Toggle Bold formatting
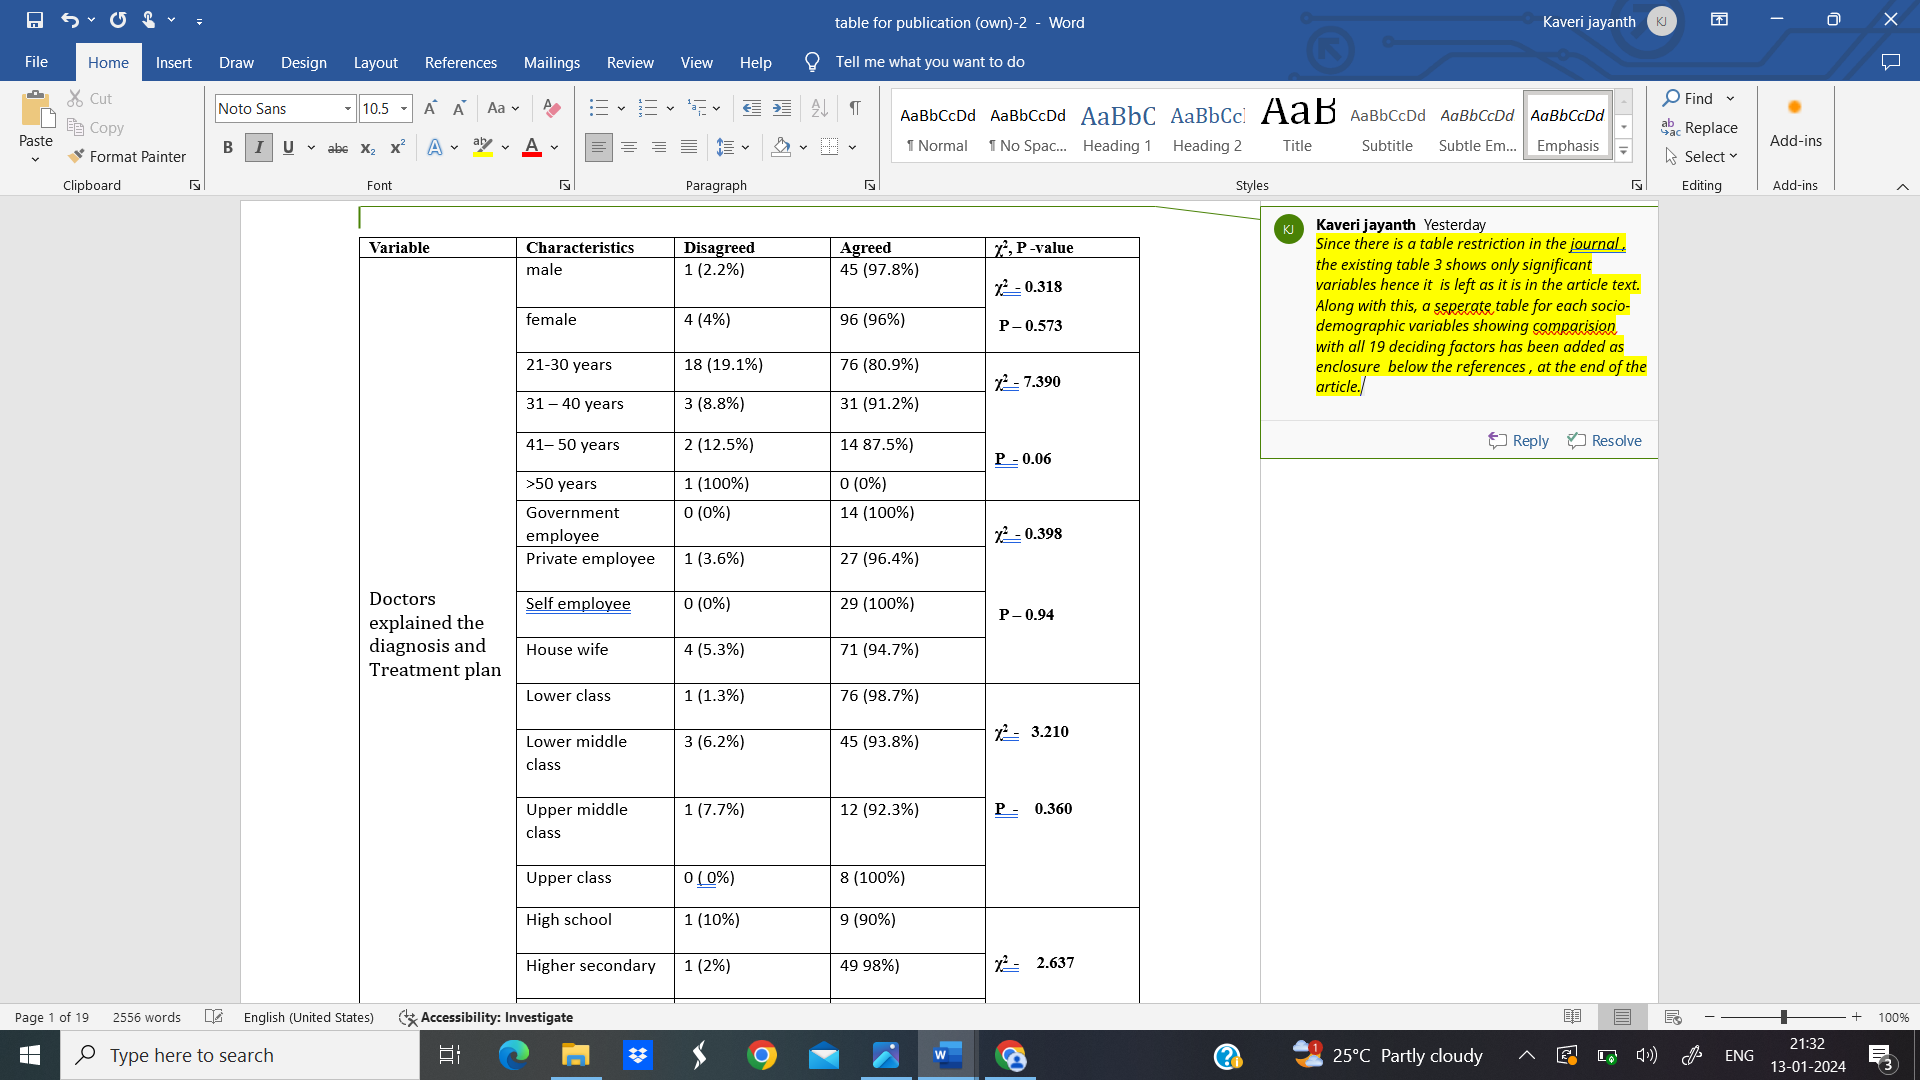This screenshot has height=1080, width=1920. pyautogui.click(x=228, y=147)
